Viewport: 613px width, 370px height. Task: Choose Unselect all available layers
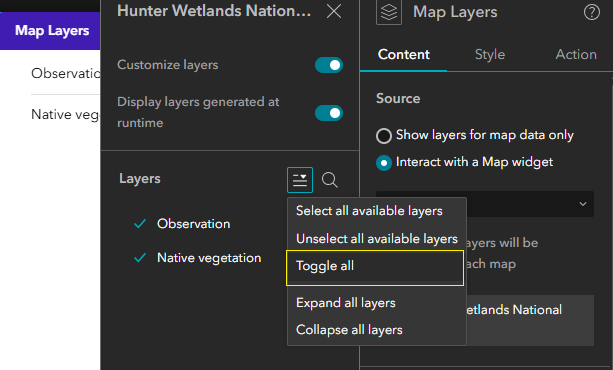click(x=376, y=239)
